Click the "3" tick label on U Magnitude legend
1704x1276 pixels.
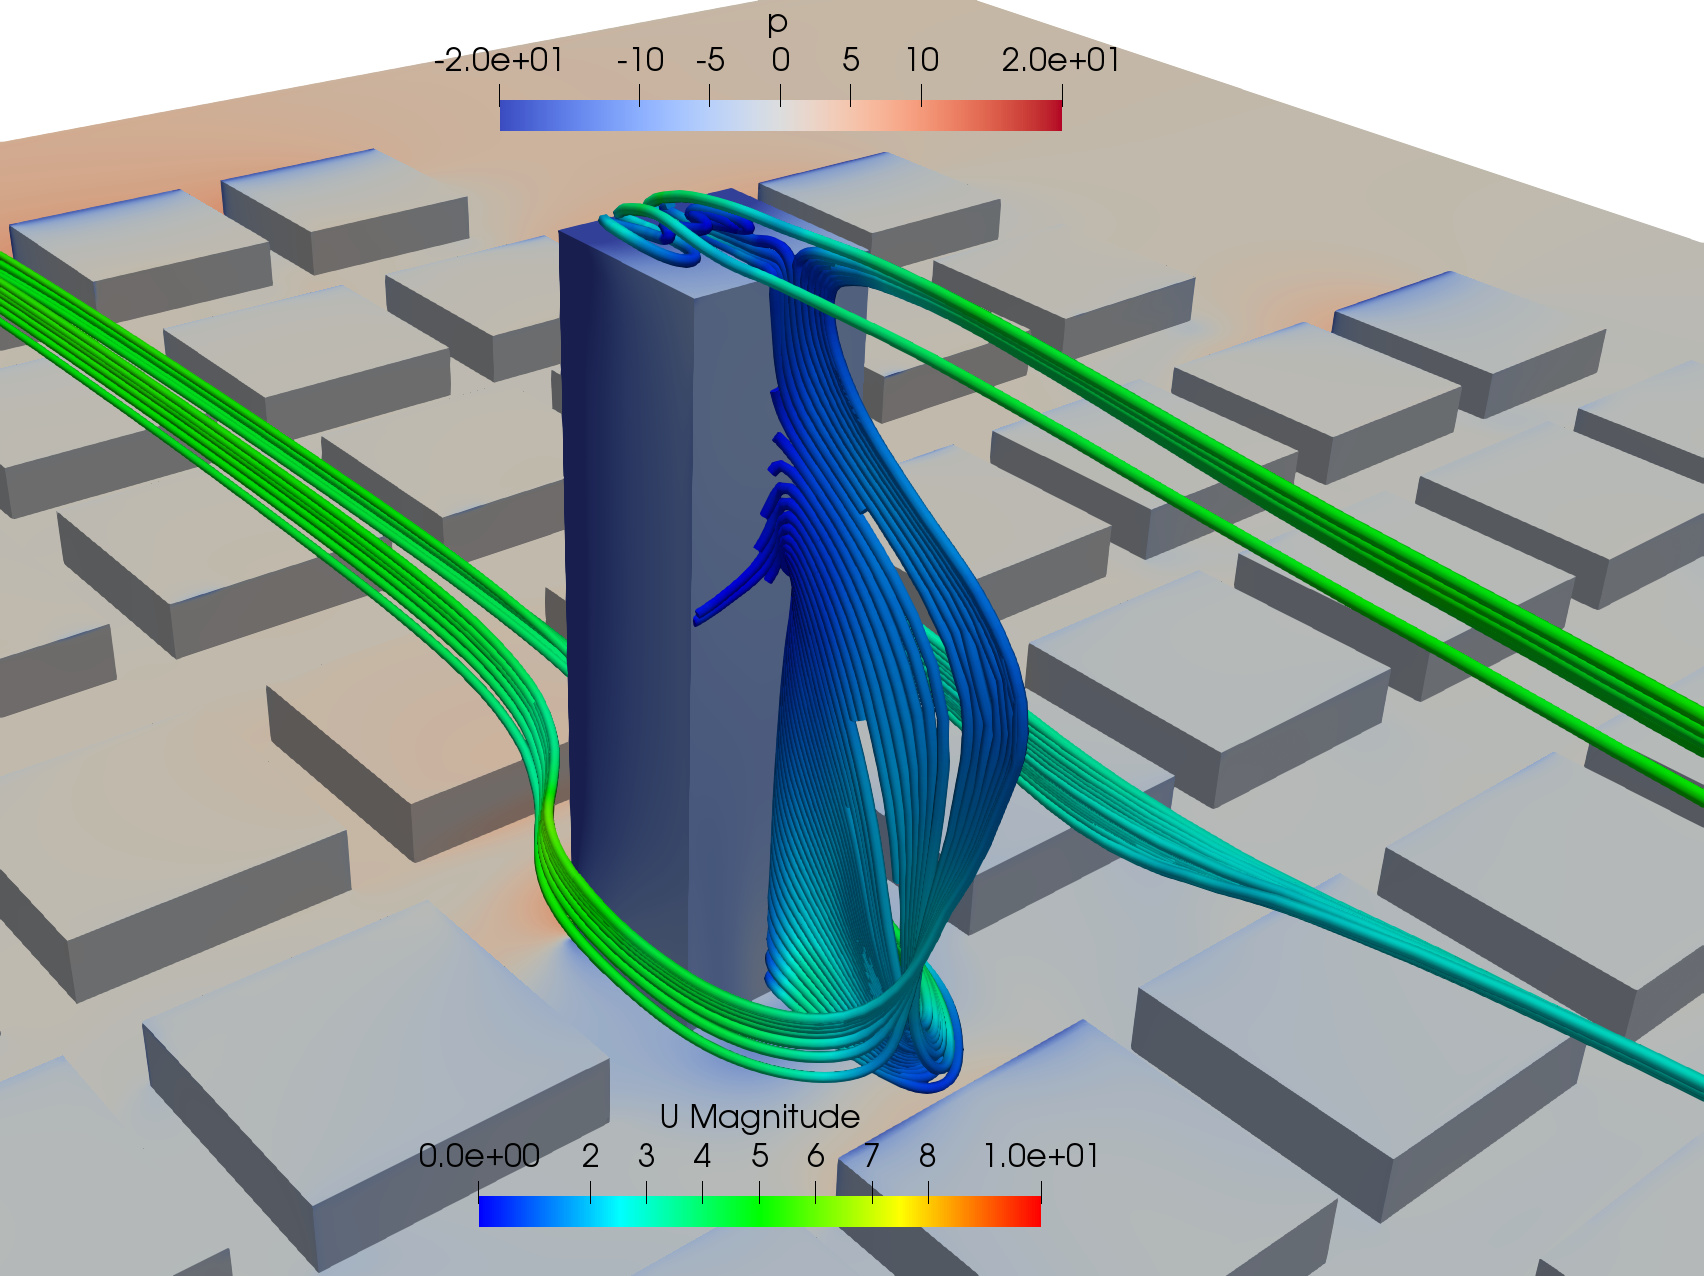click(x=646, y=1156)
